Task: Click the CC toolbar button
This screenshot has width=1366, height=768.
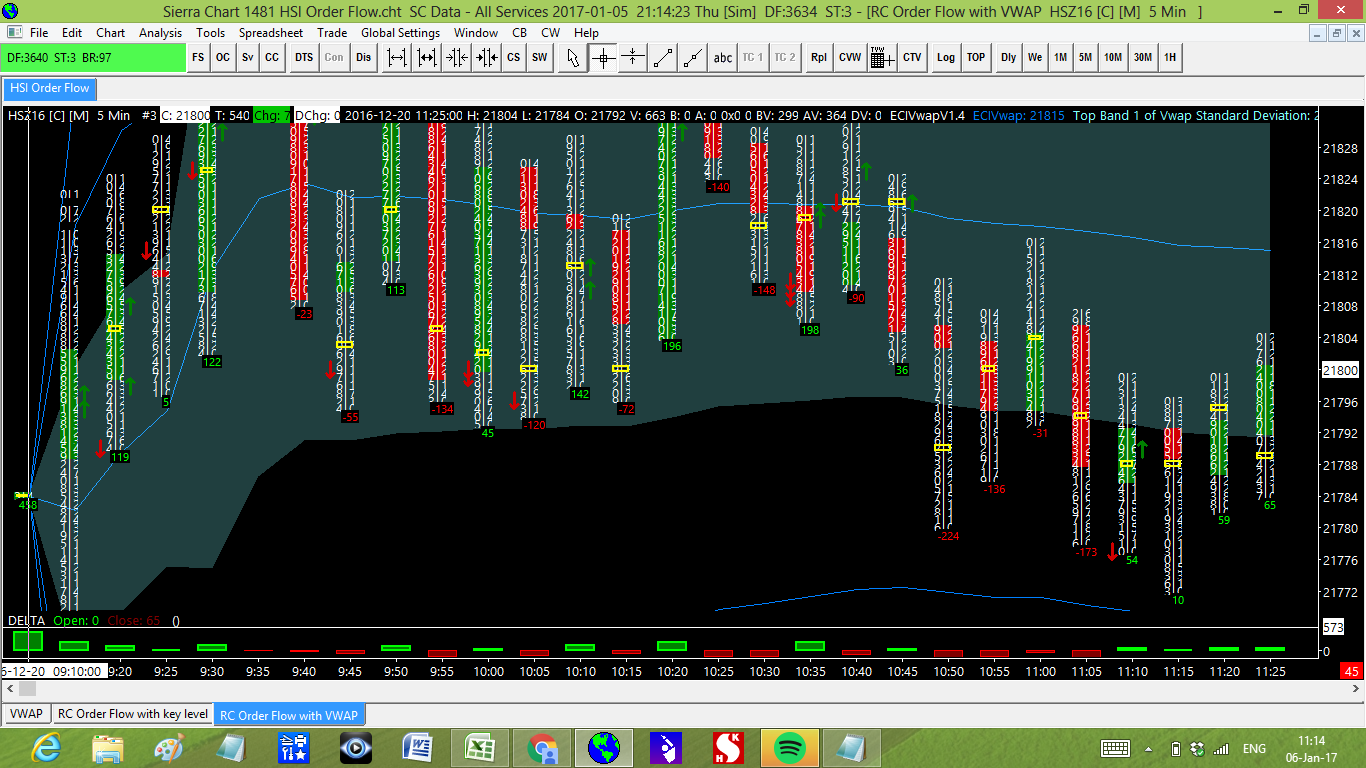Action: tap(272, 58)
